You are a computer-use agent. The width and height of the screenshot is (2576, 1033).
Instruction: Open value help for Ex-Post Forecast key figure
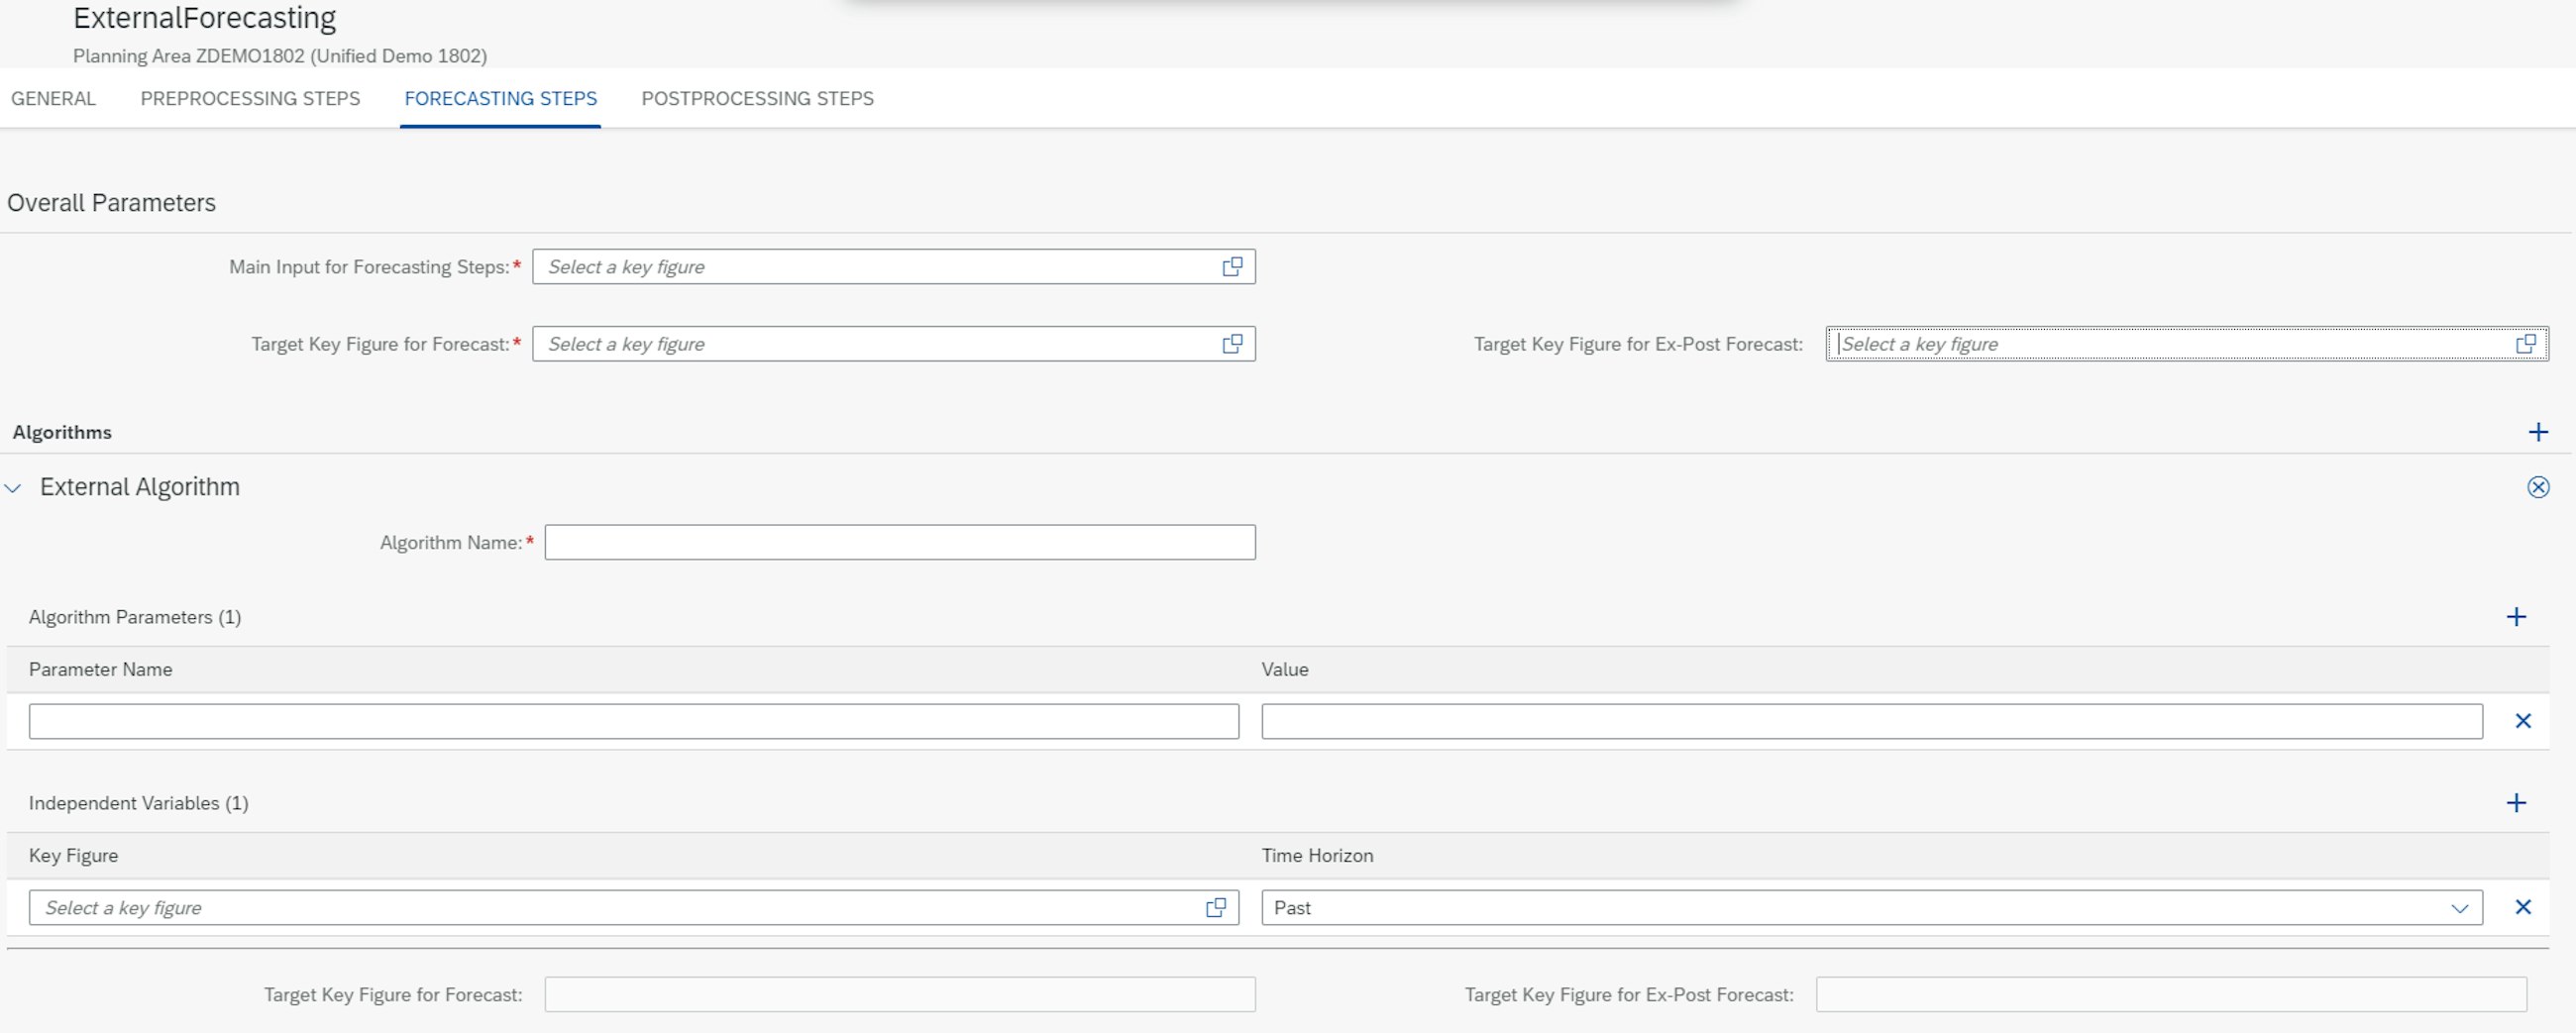pyautogui.click(x=2525, y=344)
